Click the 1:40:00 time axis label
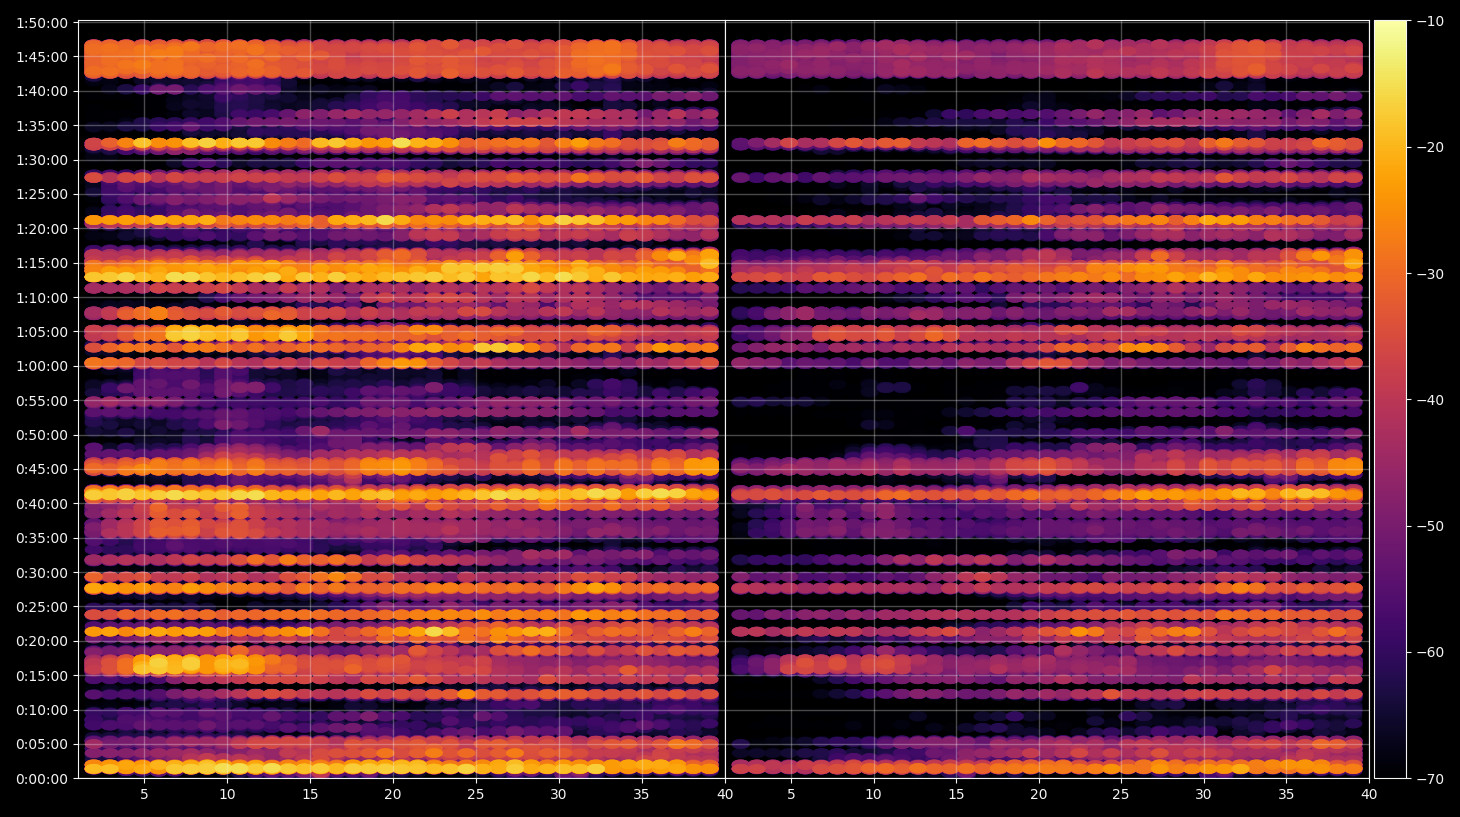Image resolution: width=1460 pixels, height=817 pixels. [42, 91]
